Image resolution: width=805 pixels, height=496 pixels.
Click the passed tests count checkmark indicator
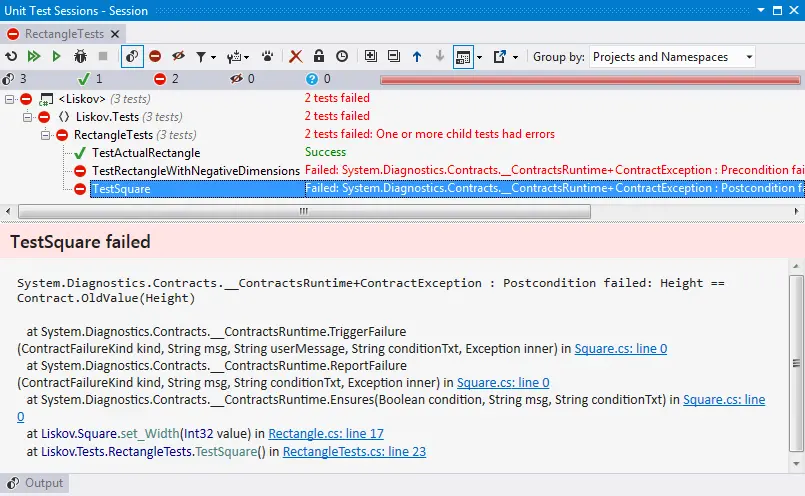tap(90, 79)
